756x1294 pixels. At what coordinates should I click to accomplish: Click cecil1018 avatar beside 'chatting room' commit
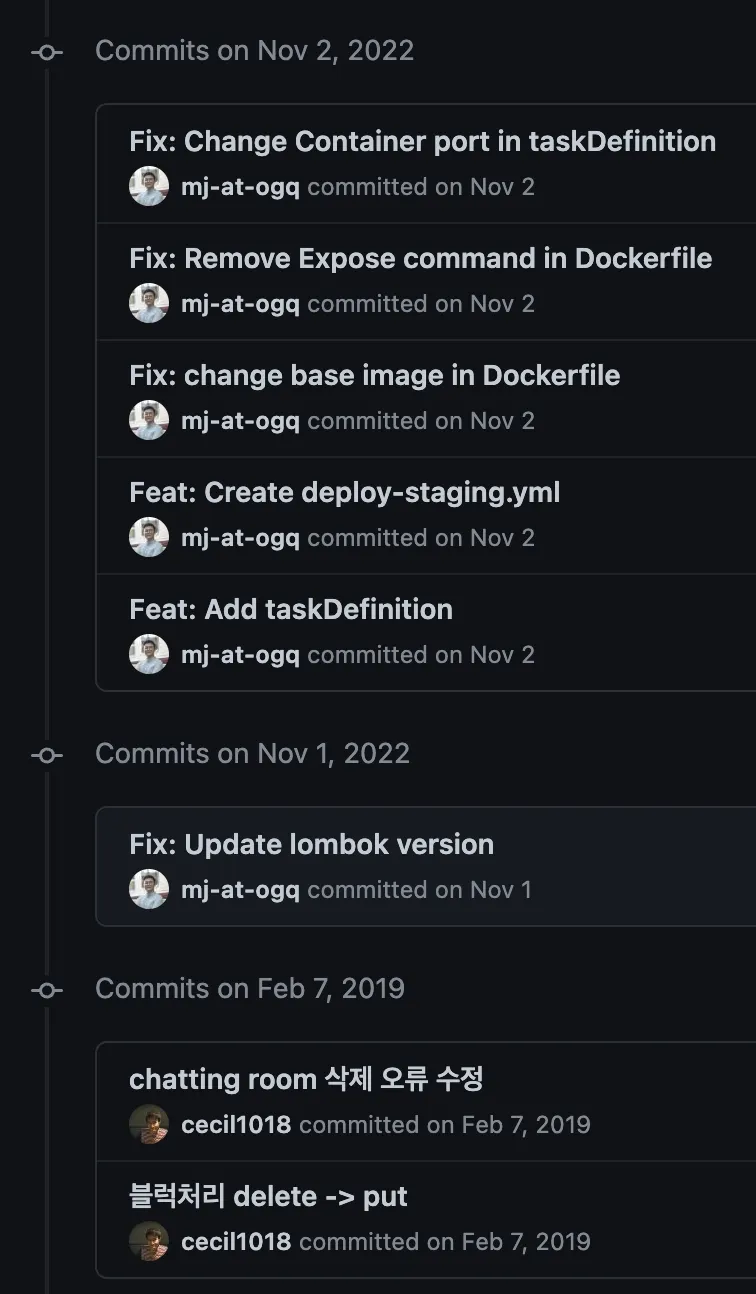click(x=149, y=1125)
